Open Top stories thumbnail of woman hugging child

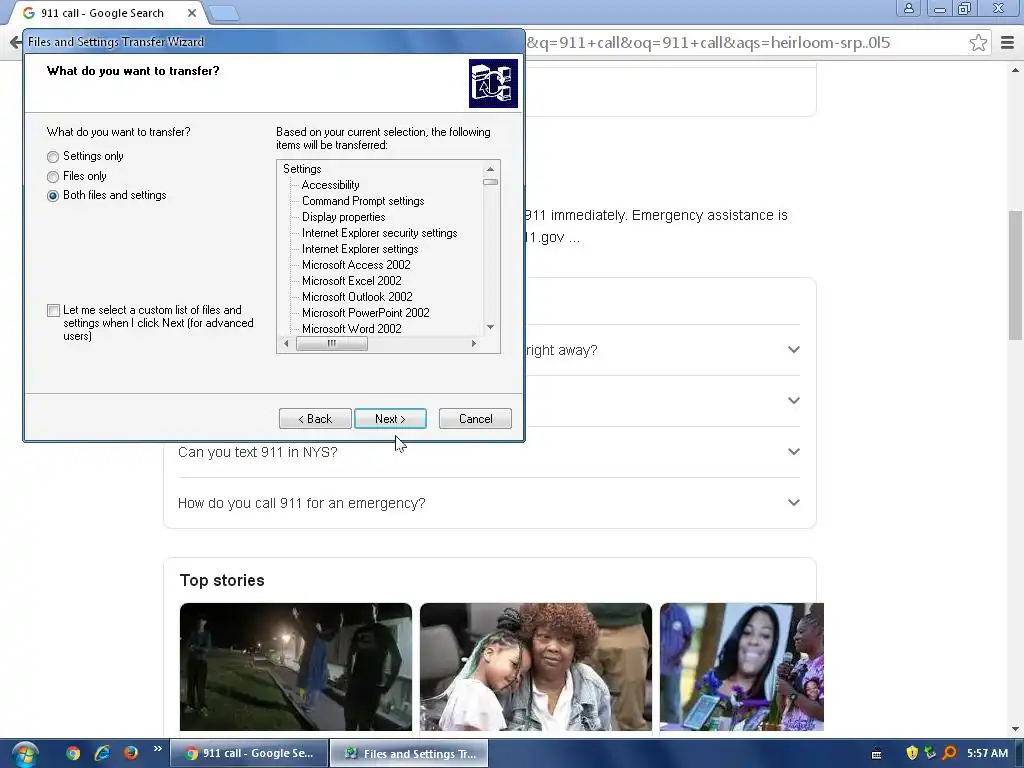click(x=536, y=667)
